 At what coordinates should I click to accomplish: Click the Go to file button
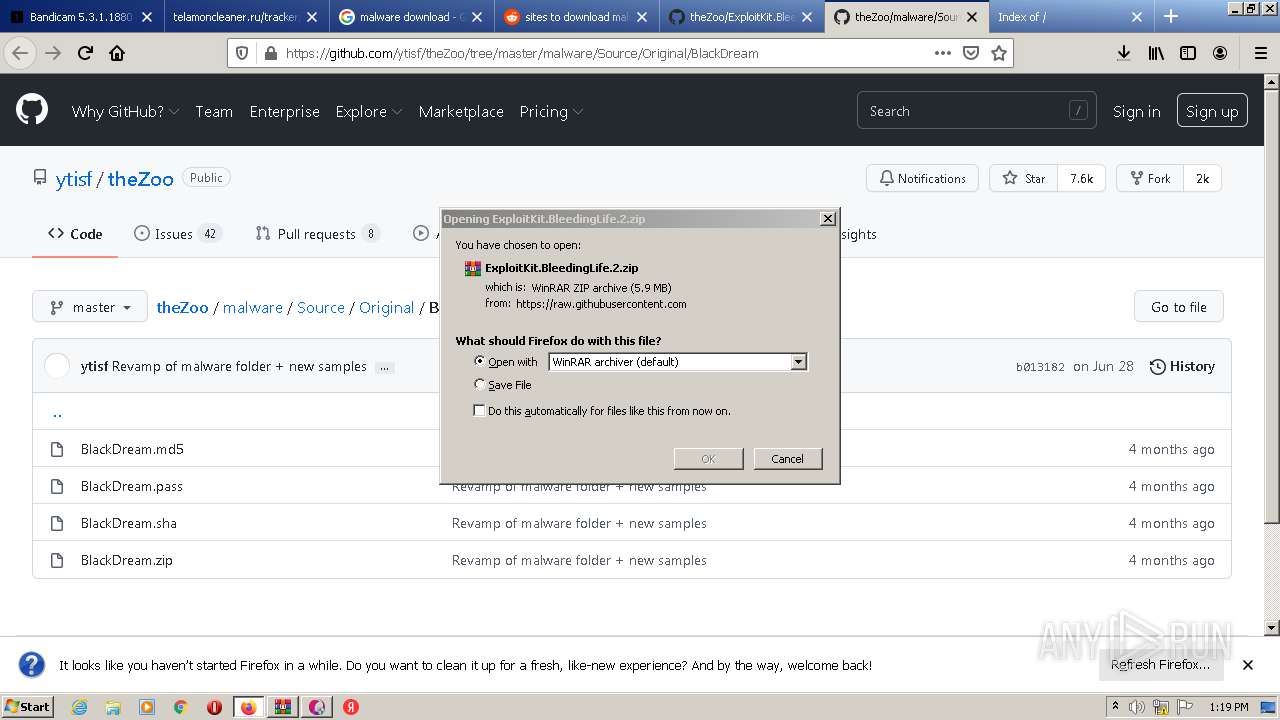[1179, 307]
